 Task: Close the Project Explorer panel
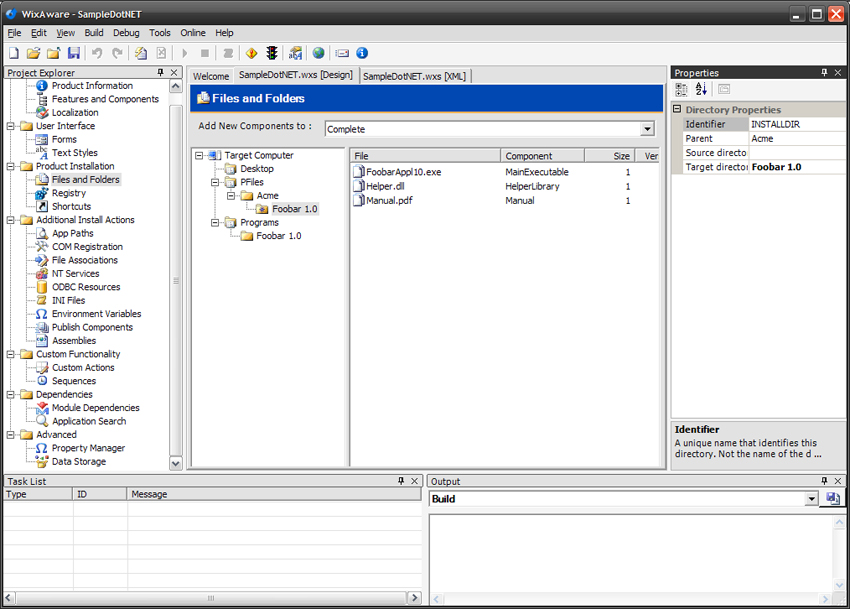click(x=174, y=72)
